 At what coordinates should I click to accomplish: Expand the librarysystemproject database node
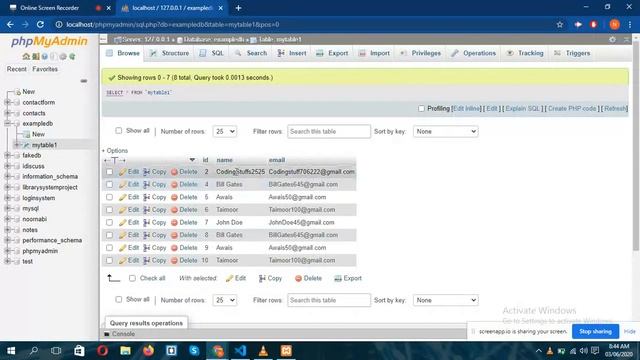pyautogui.click(x=7, y=187)
